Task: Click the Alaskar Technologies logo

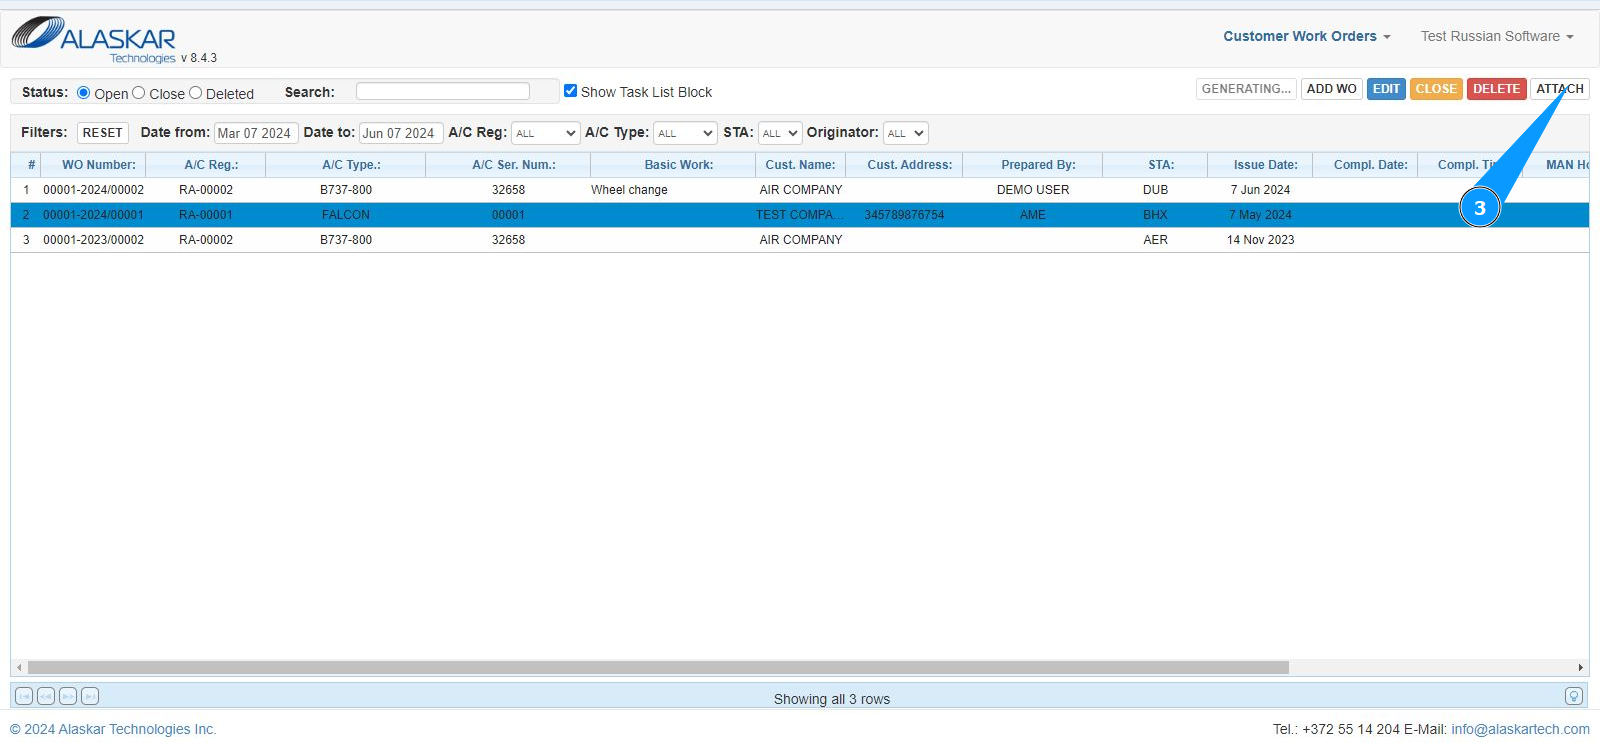Action: tap(95, 38)
